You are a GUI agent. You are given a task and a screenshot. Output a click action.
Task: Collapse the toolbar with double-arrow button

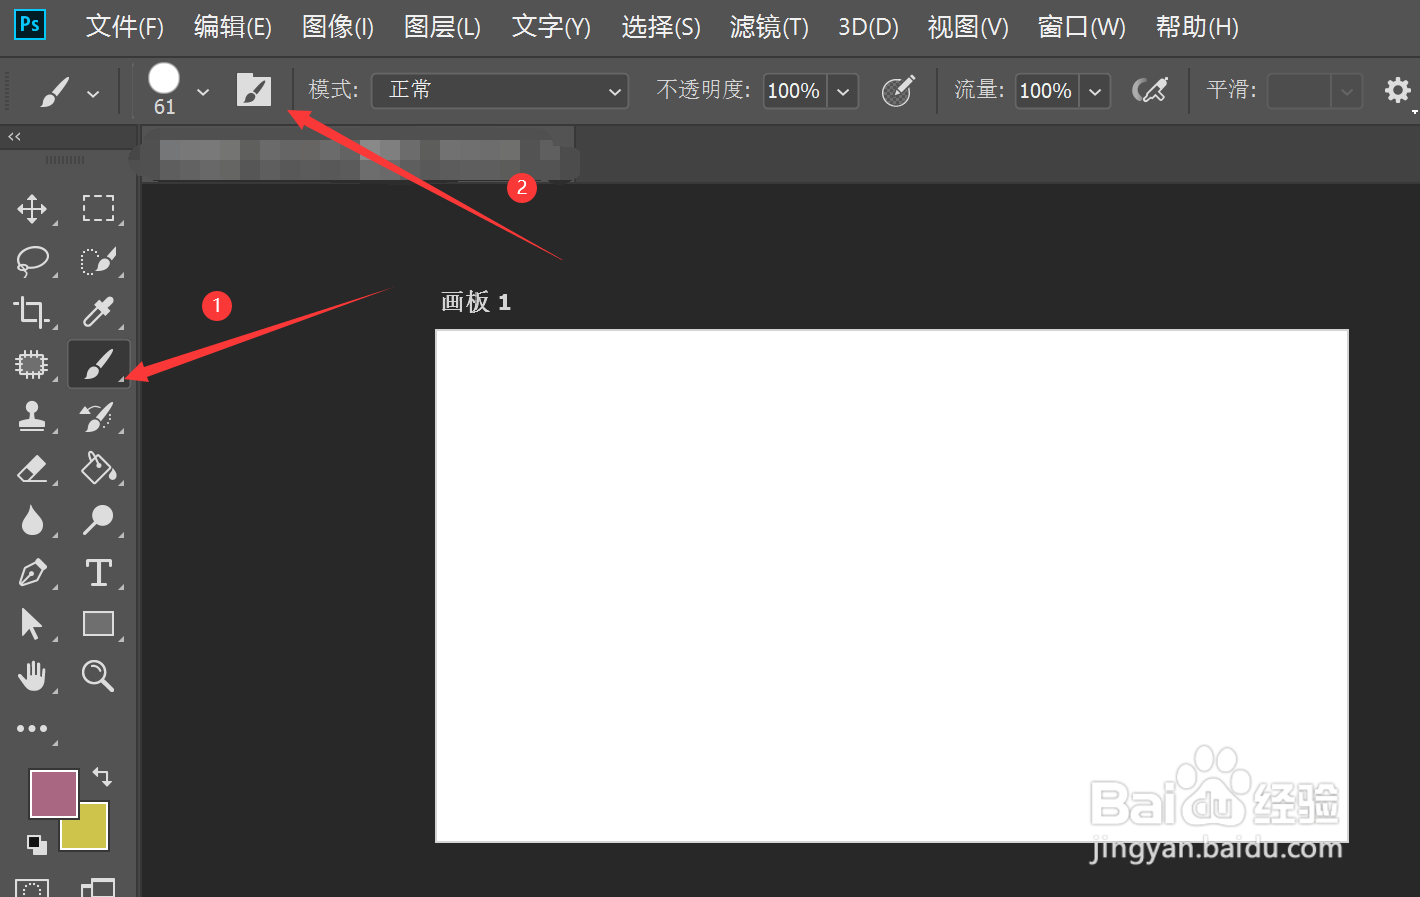[12, 136]
